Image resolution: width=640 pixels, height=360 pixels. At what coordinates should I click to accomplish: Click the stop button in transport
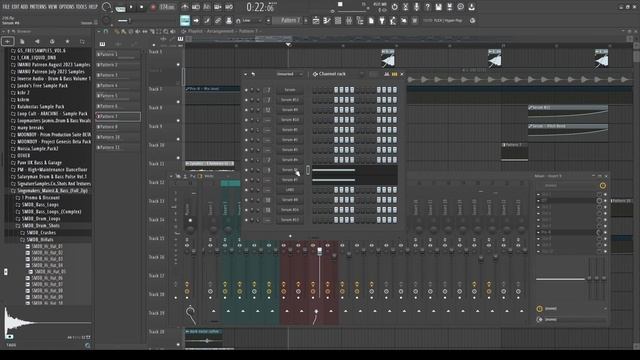click(142, 7)
